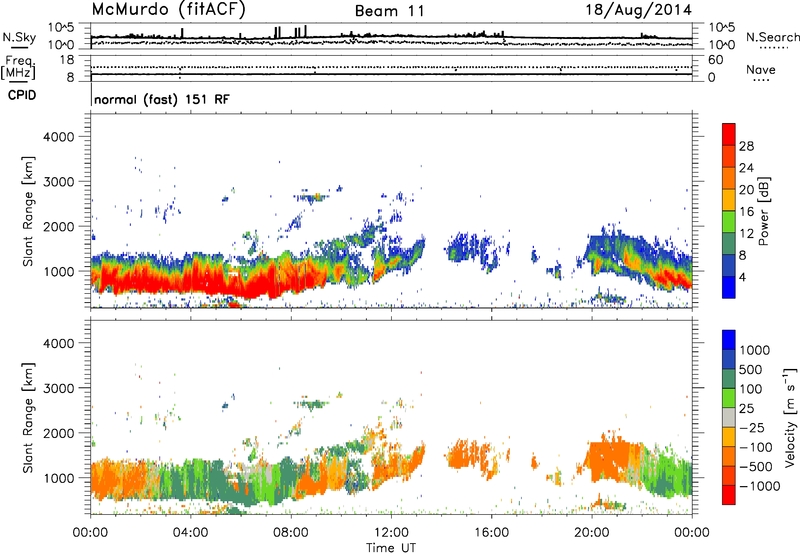Select the dark blue 4–8 dB power band
The image size is (800, 554).
point(729,265)
